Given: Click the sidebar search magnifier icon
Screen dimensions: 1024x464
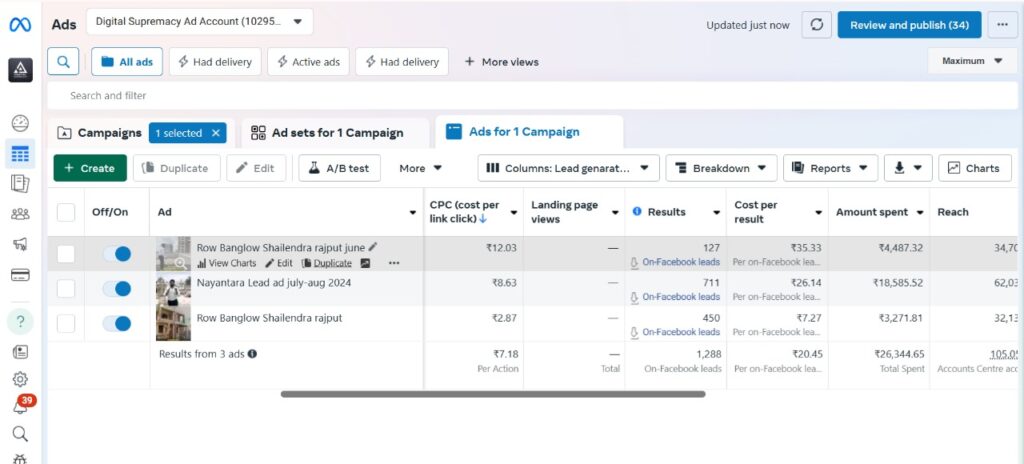Looking at the screenshot, I should tap(20, 434).
